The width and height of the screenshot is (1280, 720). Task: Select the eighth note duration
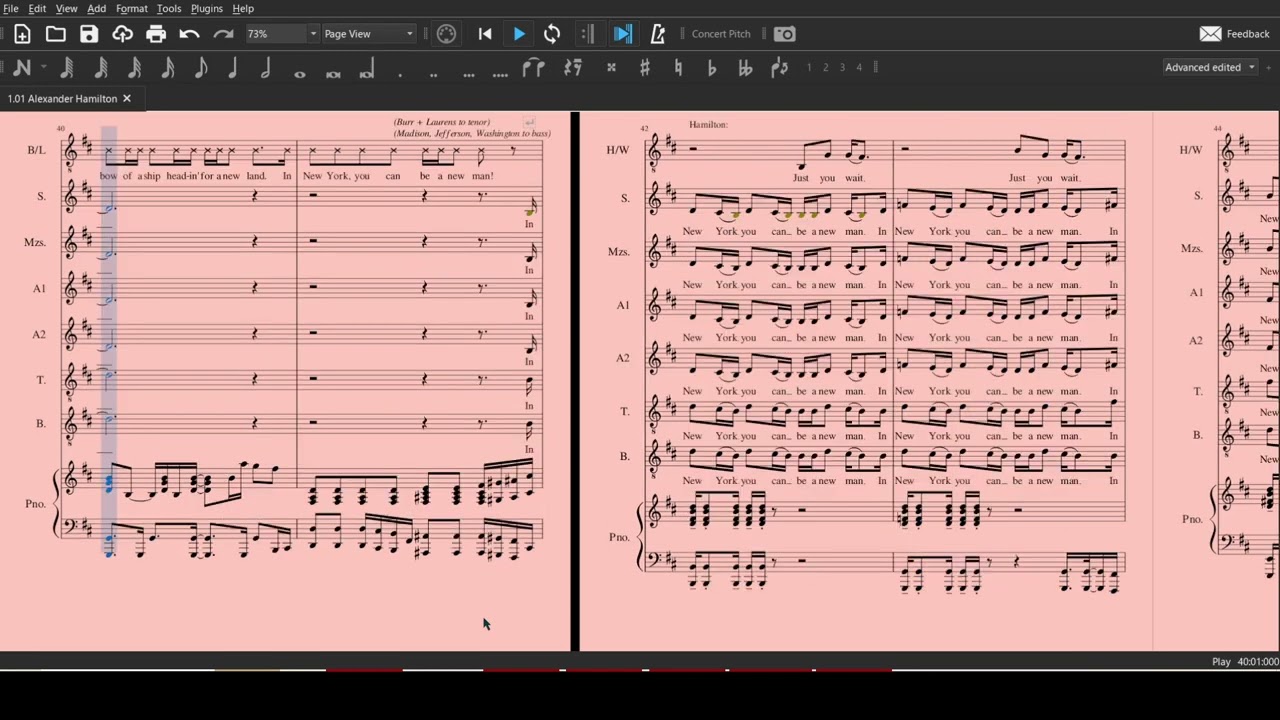[200, 68]
